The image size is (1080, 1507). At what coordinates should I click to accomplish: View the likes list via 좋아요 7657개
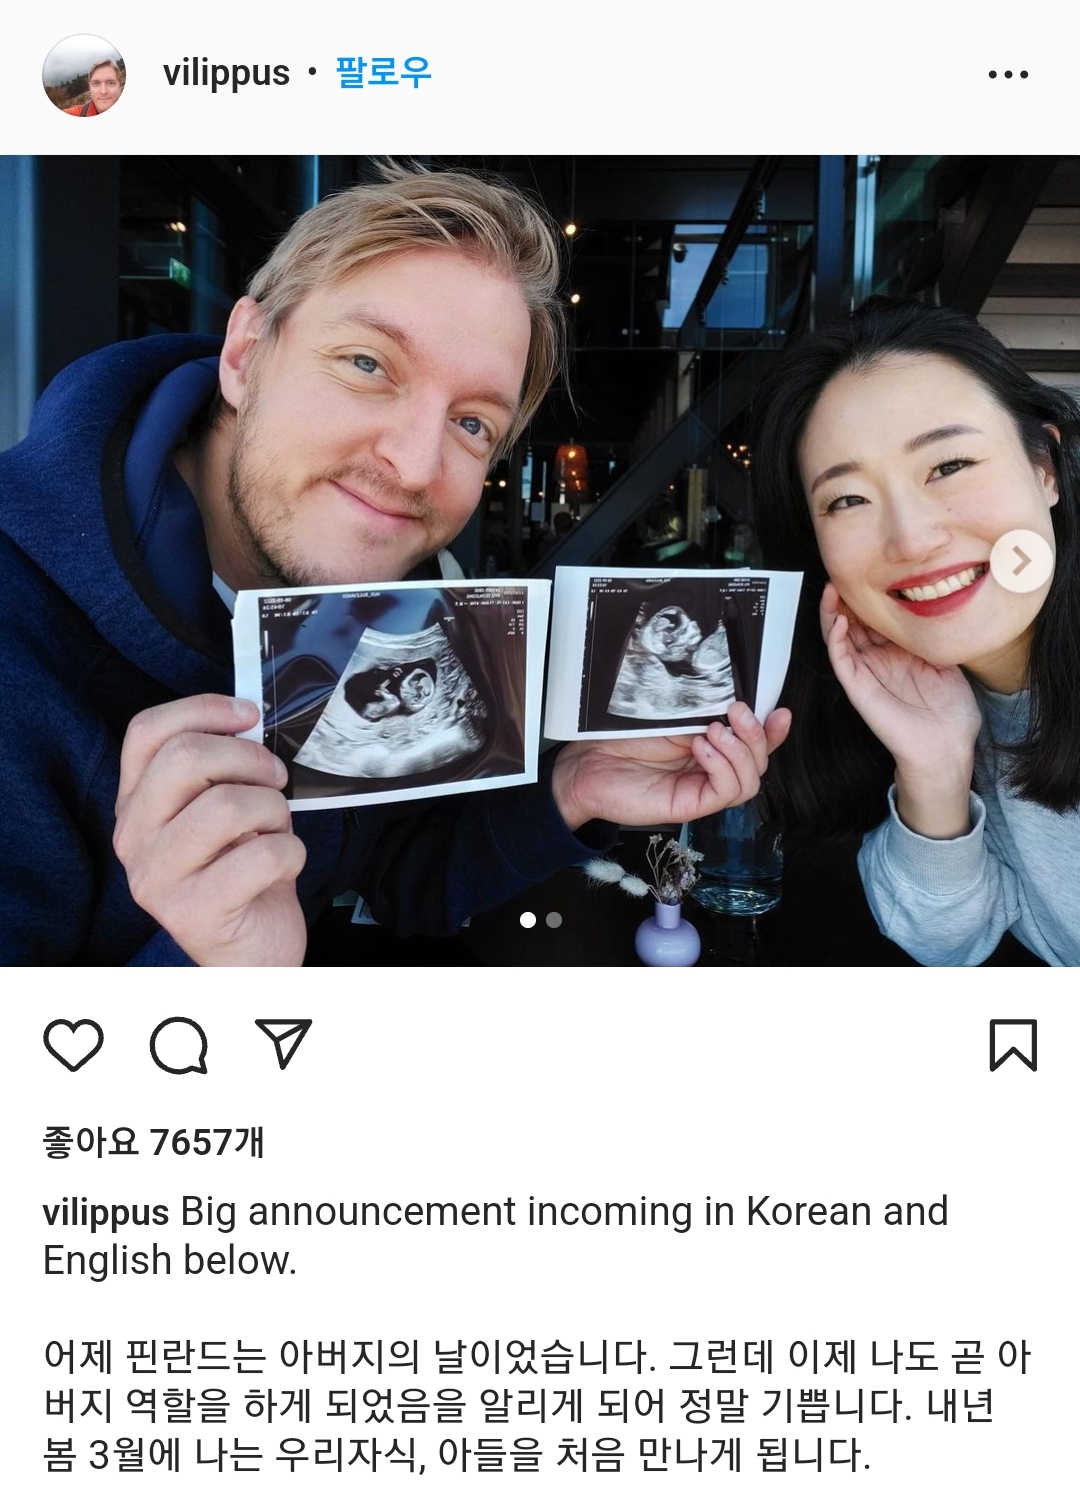point(153,1142)
